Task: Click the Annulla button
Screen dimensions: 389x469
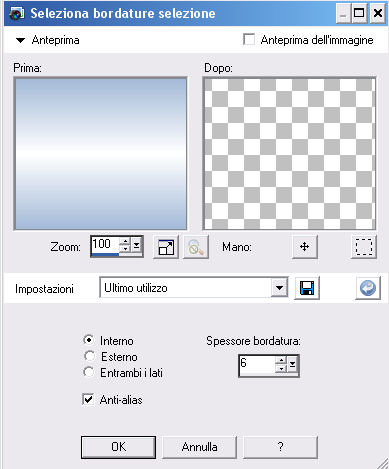Action: coord(199,447)
